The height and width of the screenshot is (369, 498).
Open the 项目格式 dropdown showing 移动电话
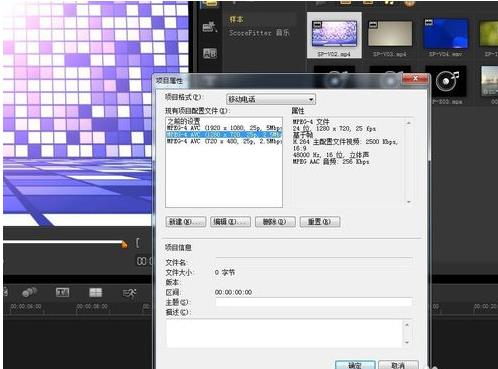coord(271,99)
